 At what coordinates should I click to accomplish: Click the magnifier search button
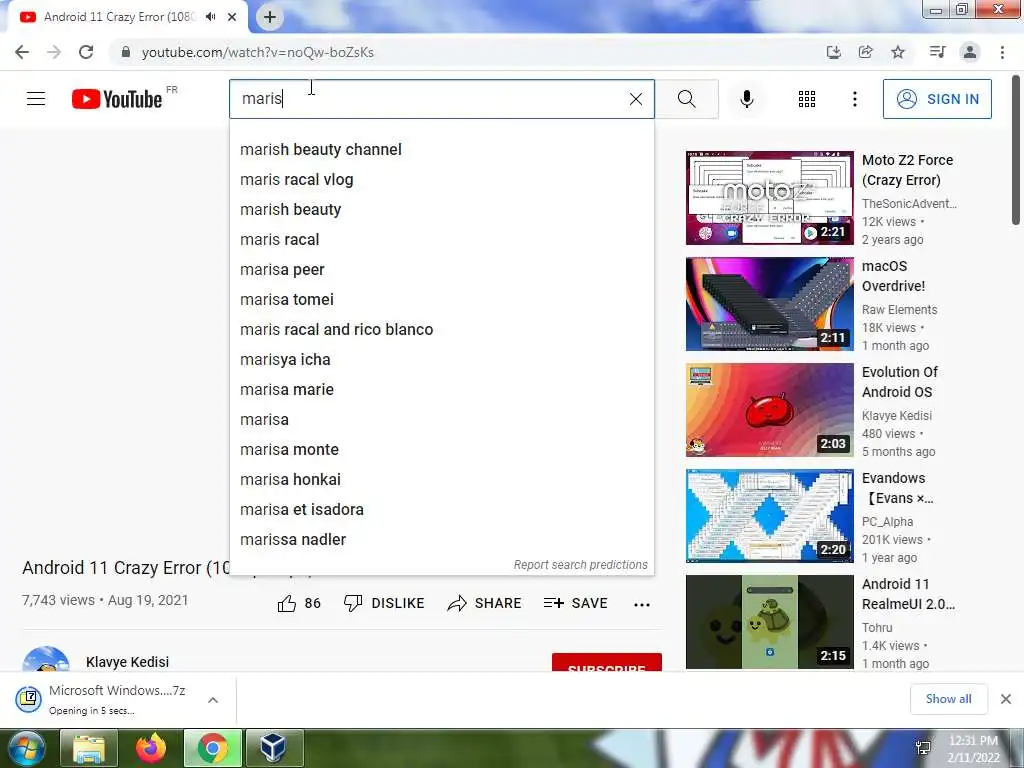point(686,99)
